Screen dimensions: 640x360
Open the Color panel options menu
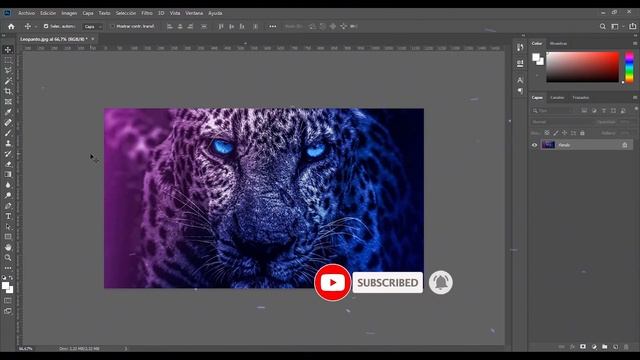coord(635,43)
